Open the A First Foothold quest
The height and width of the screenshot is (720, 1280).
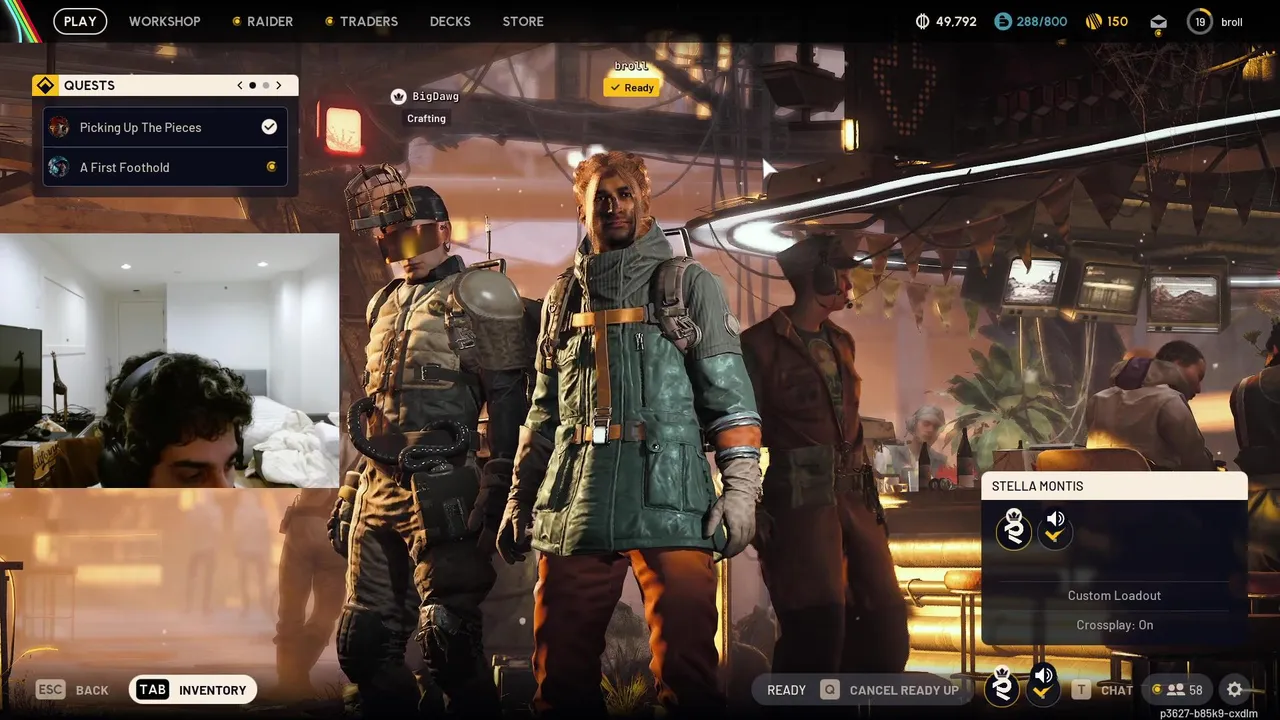[165, 167]
